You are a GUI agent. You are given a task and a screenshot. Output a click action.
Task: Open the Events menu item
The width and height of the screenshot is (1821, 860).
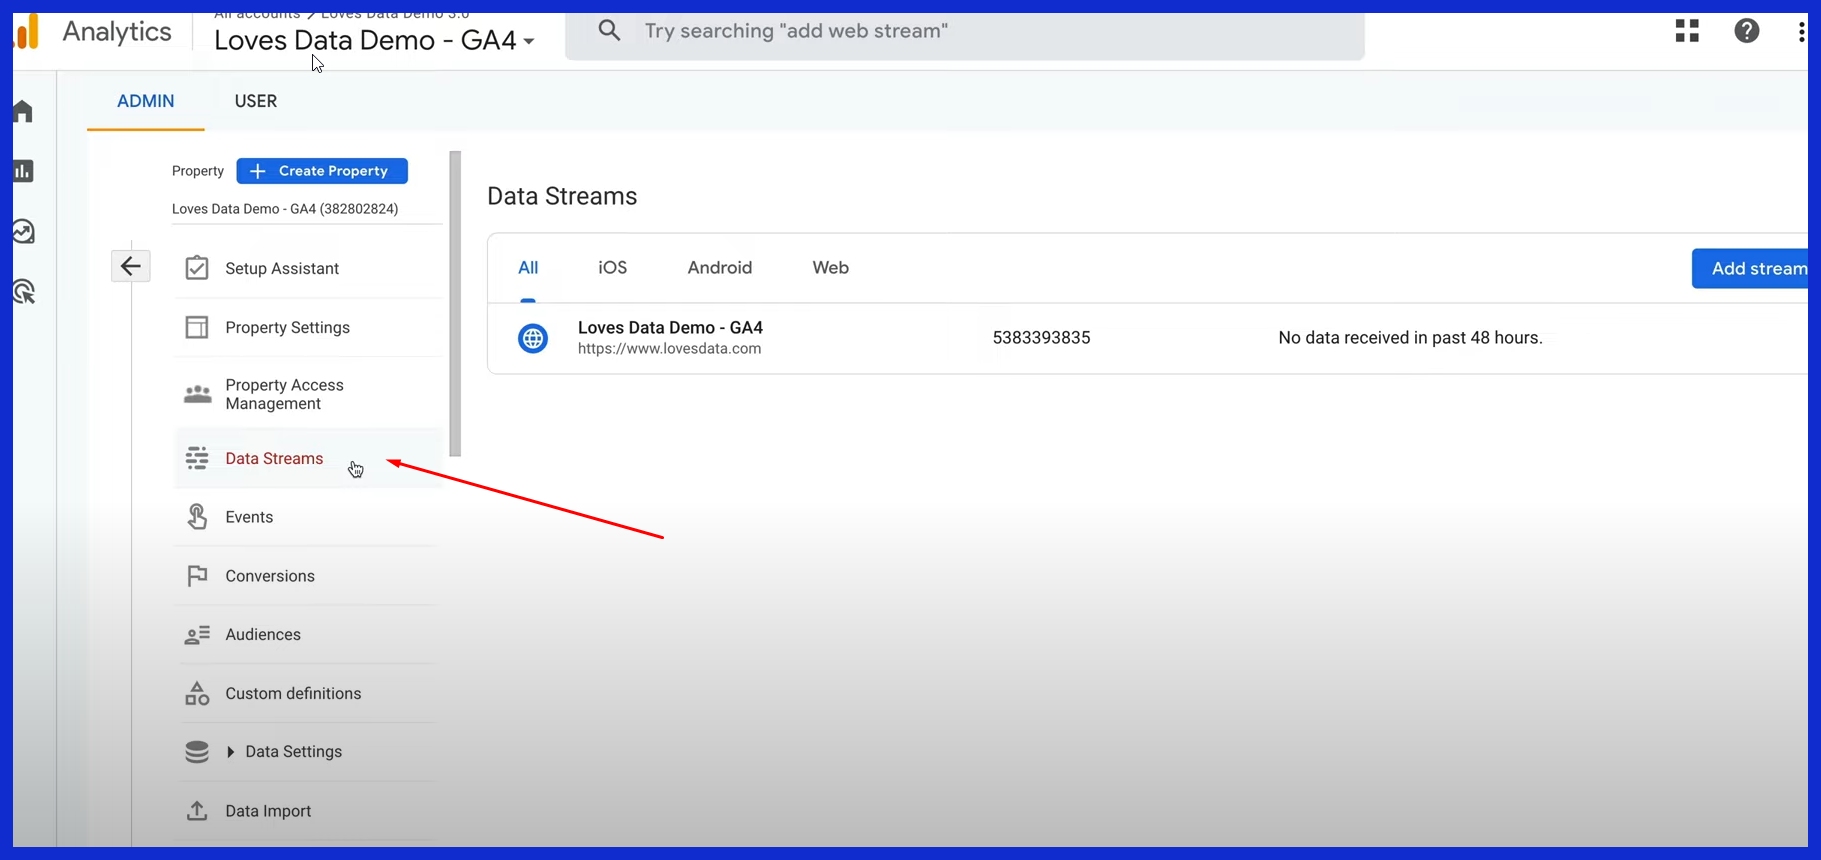249,517
